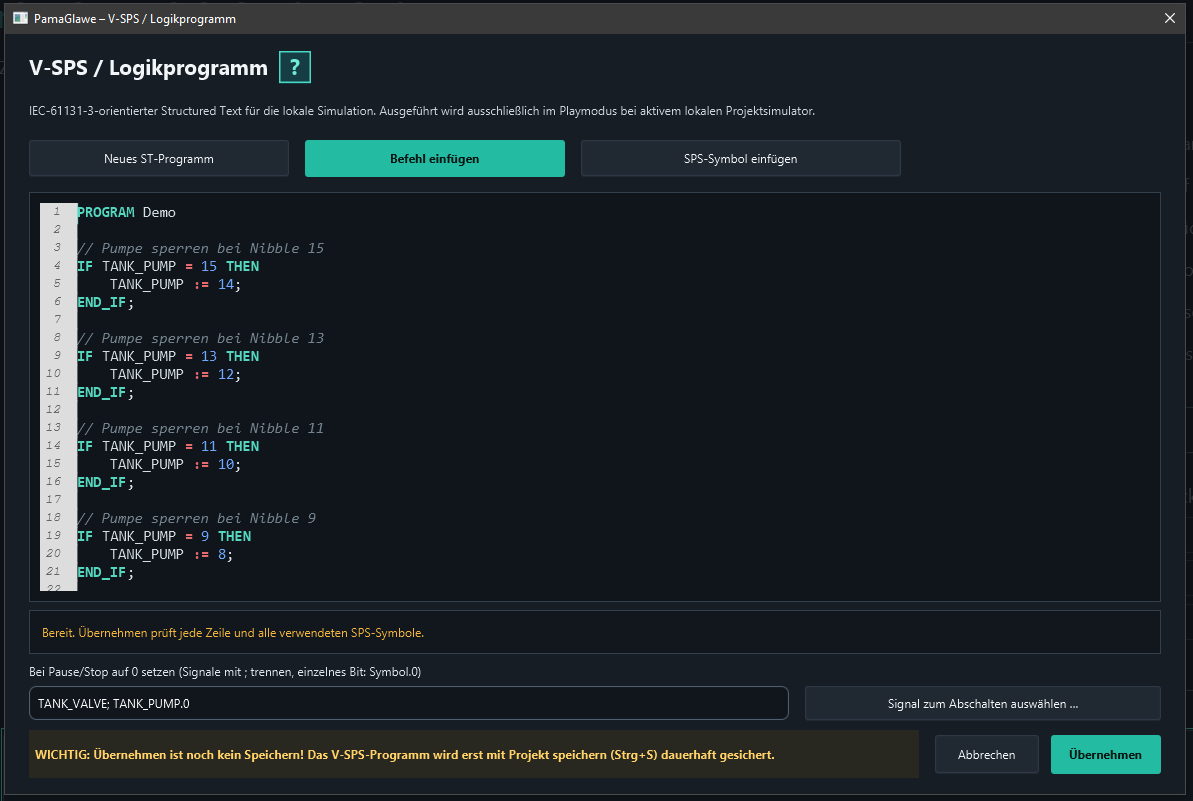
Task: Click the 'WICHTIG: Übernehmen ist noch kein Speichern' warning
Action: [x=405, y=755]
